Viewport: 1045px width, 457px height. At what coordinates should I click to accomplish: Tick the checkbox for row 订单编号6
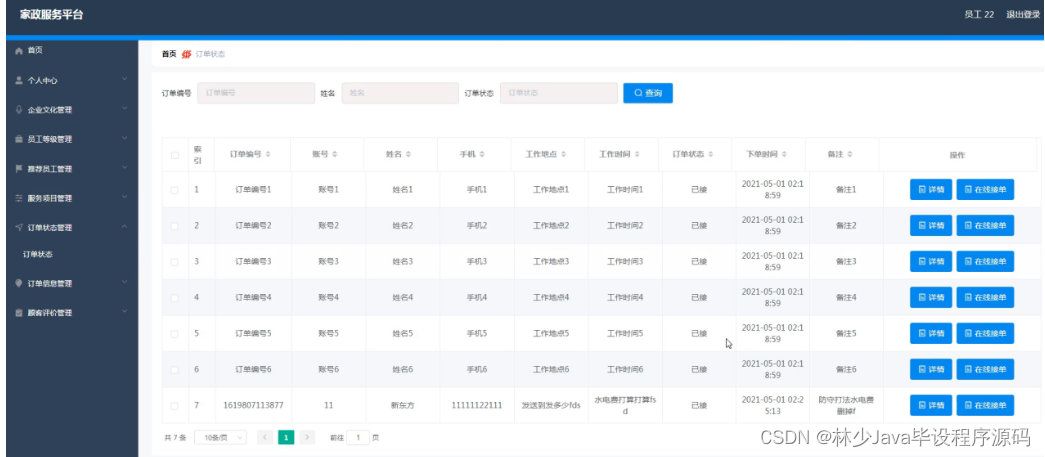pos(175,370)
